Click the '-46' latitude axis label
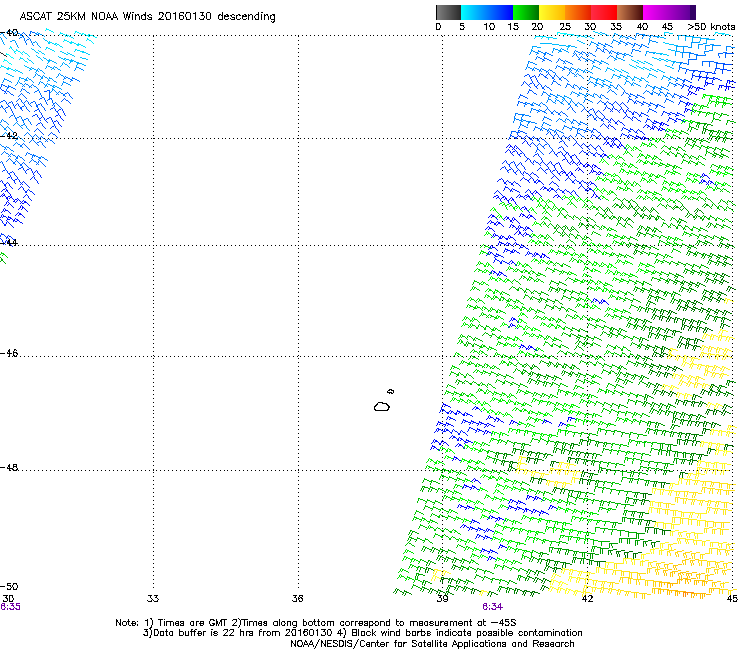Image resolution: width=740 pixels, height=650 pixels. click(9, 354)
